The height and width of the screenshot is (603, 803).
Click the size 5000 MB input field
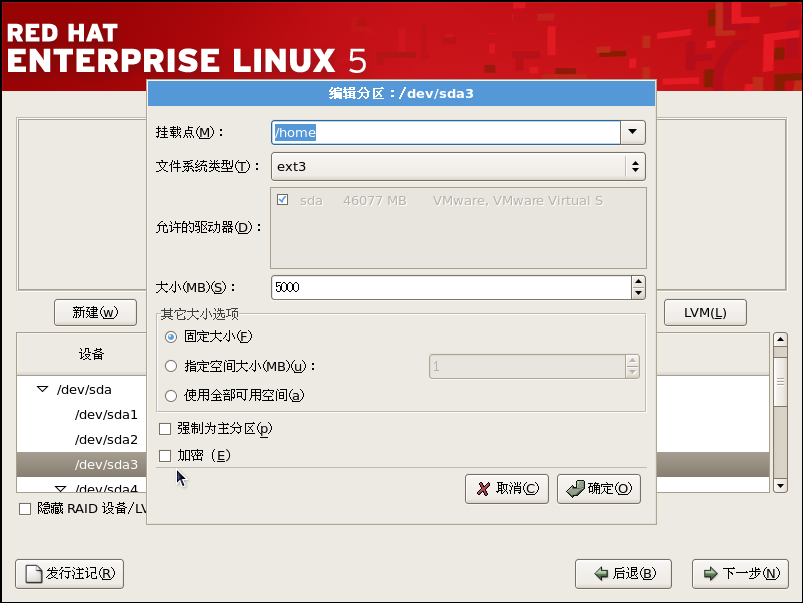coord(451,287)
